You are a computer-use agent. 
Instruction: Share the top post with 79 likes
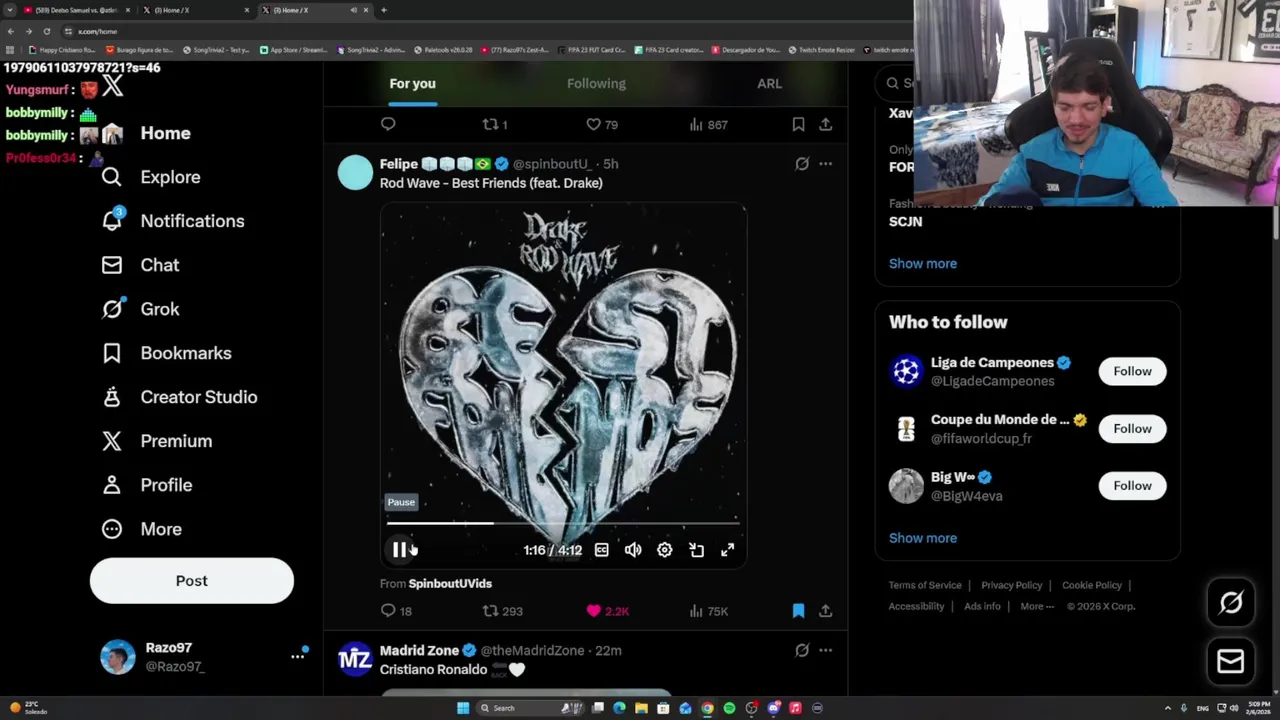coord(825,125)
